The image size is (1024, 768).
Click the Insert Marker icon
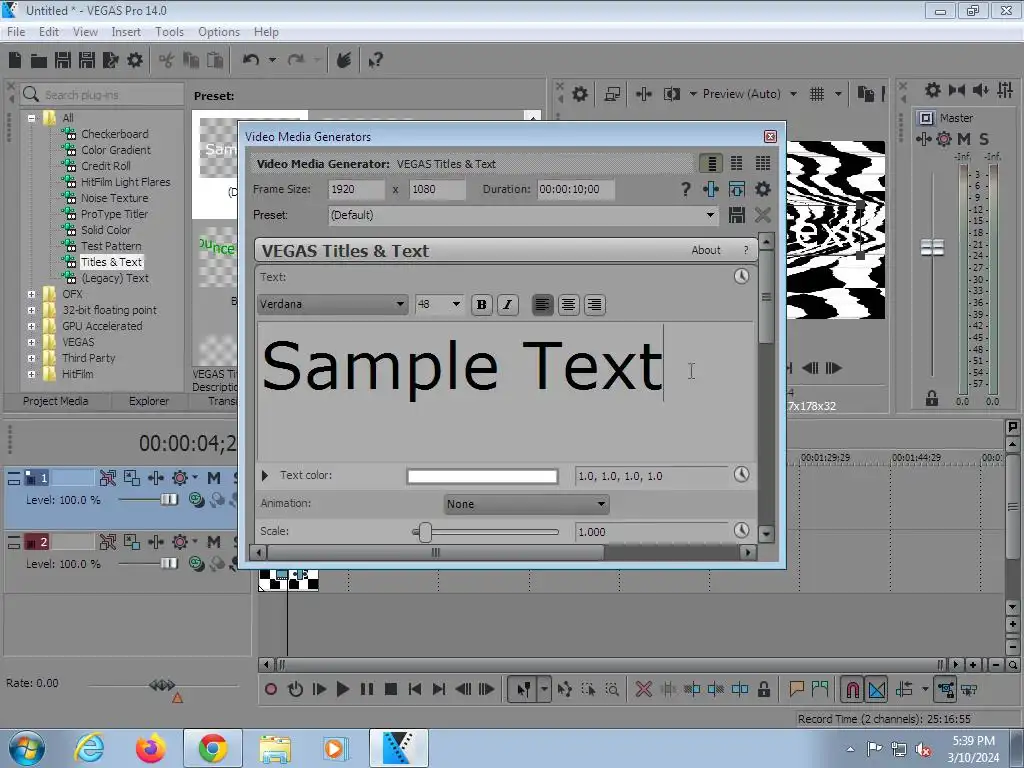(796, 689)
